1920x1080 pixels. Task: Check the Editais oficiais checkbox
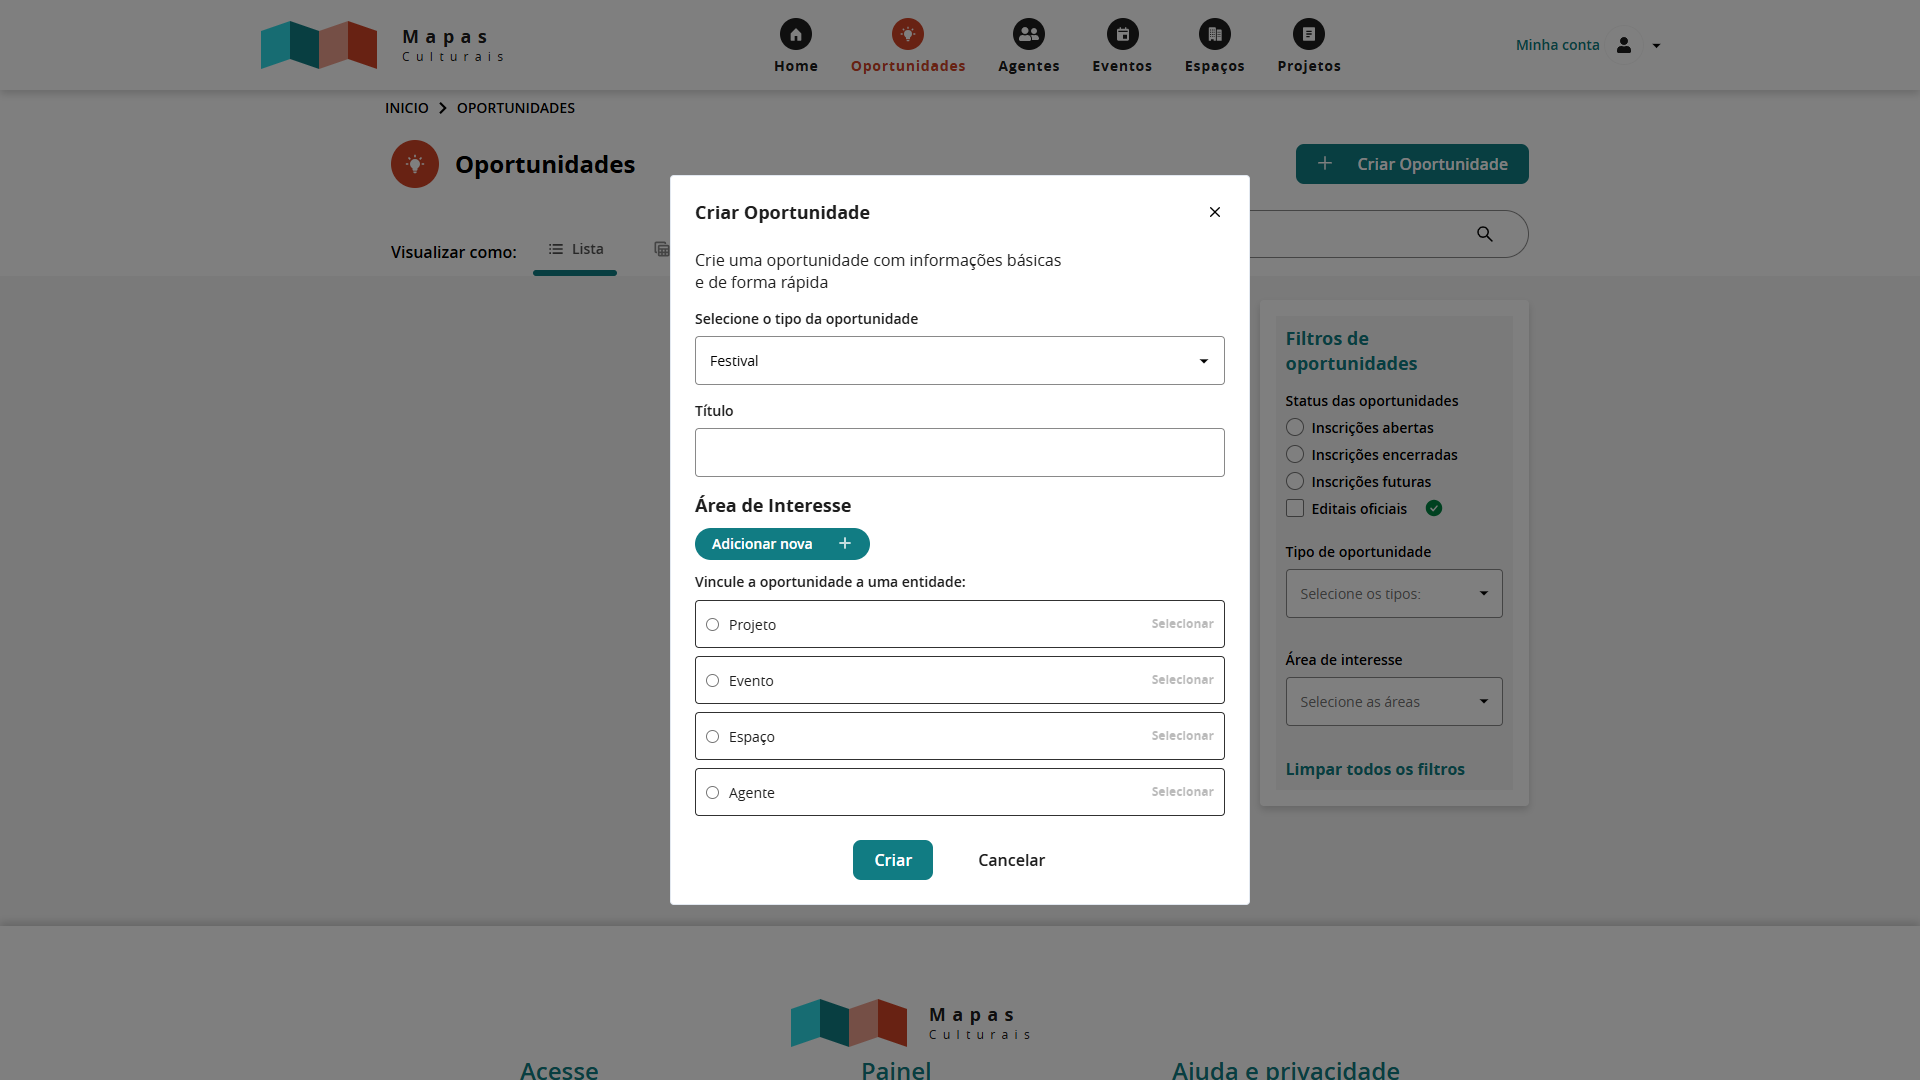[x=1295, y=509]
